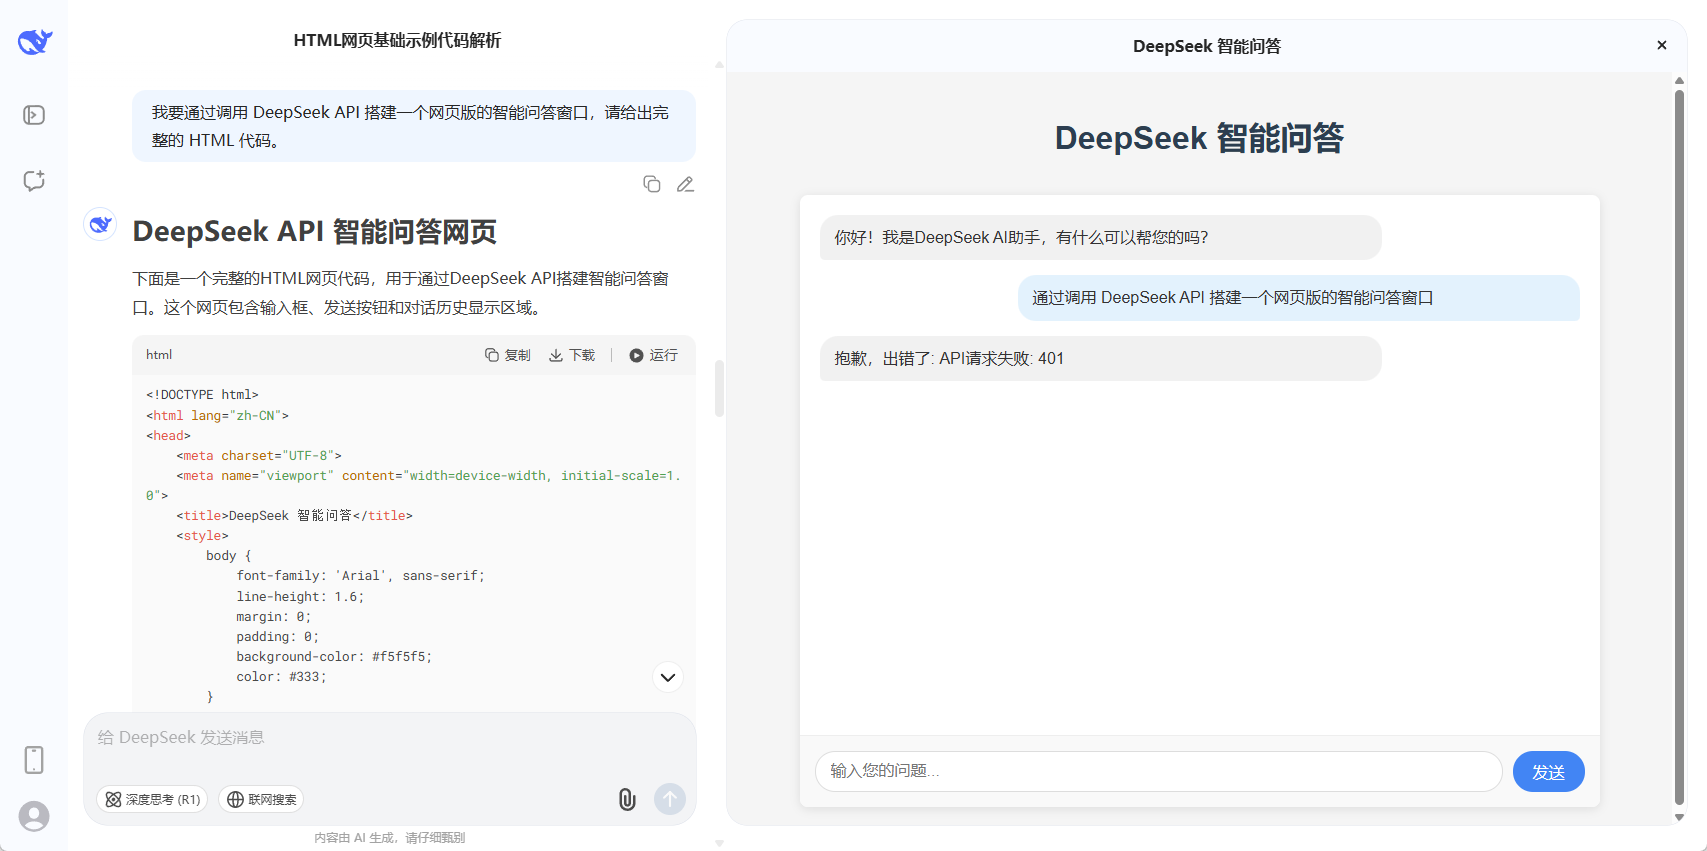Click the user prompt bubble in the chat

(x=414, y=126)
